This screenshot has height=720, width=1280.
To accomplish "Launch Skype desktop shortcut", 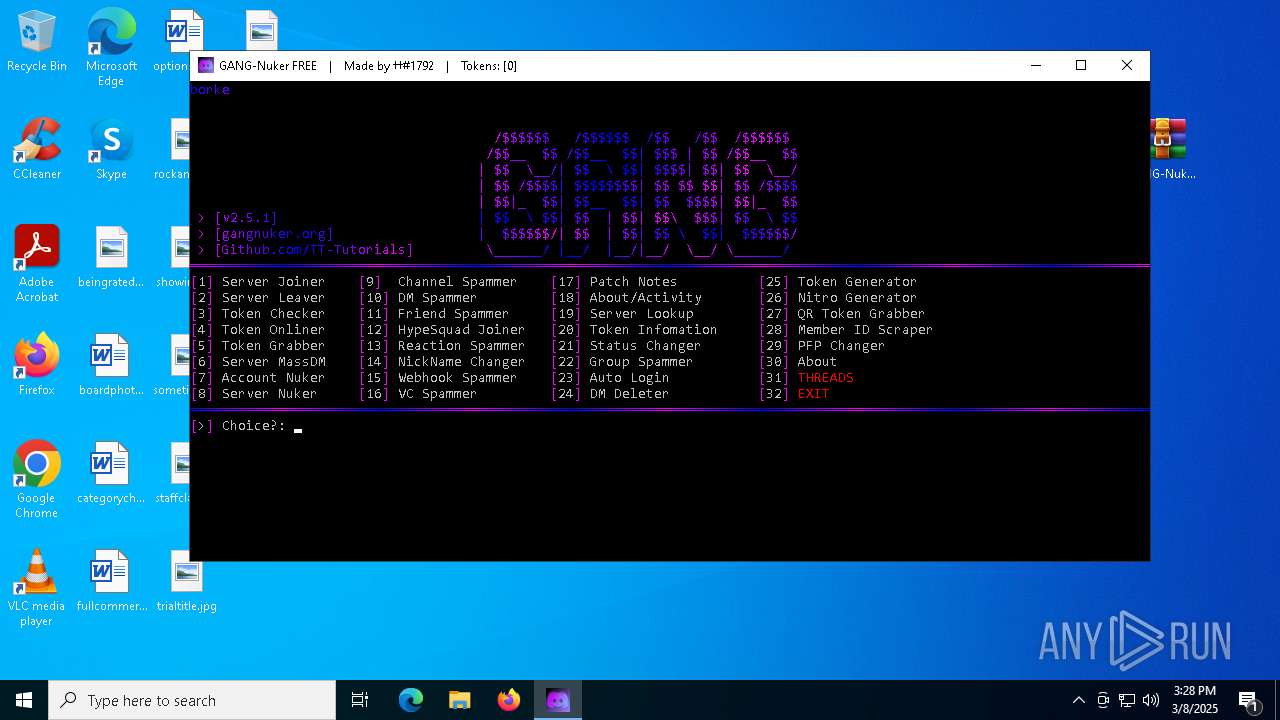I will coord(111,149).
